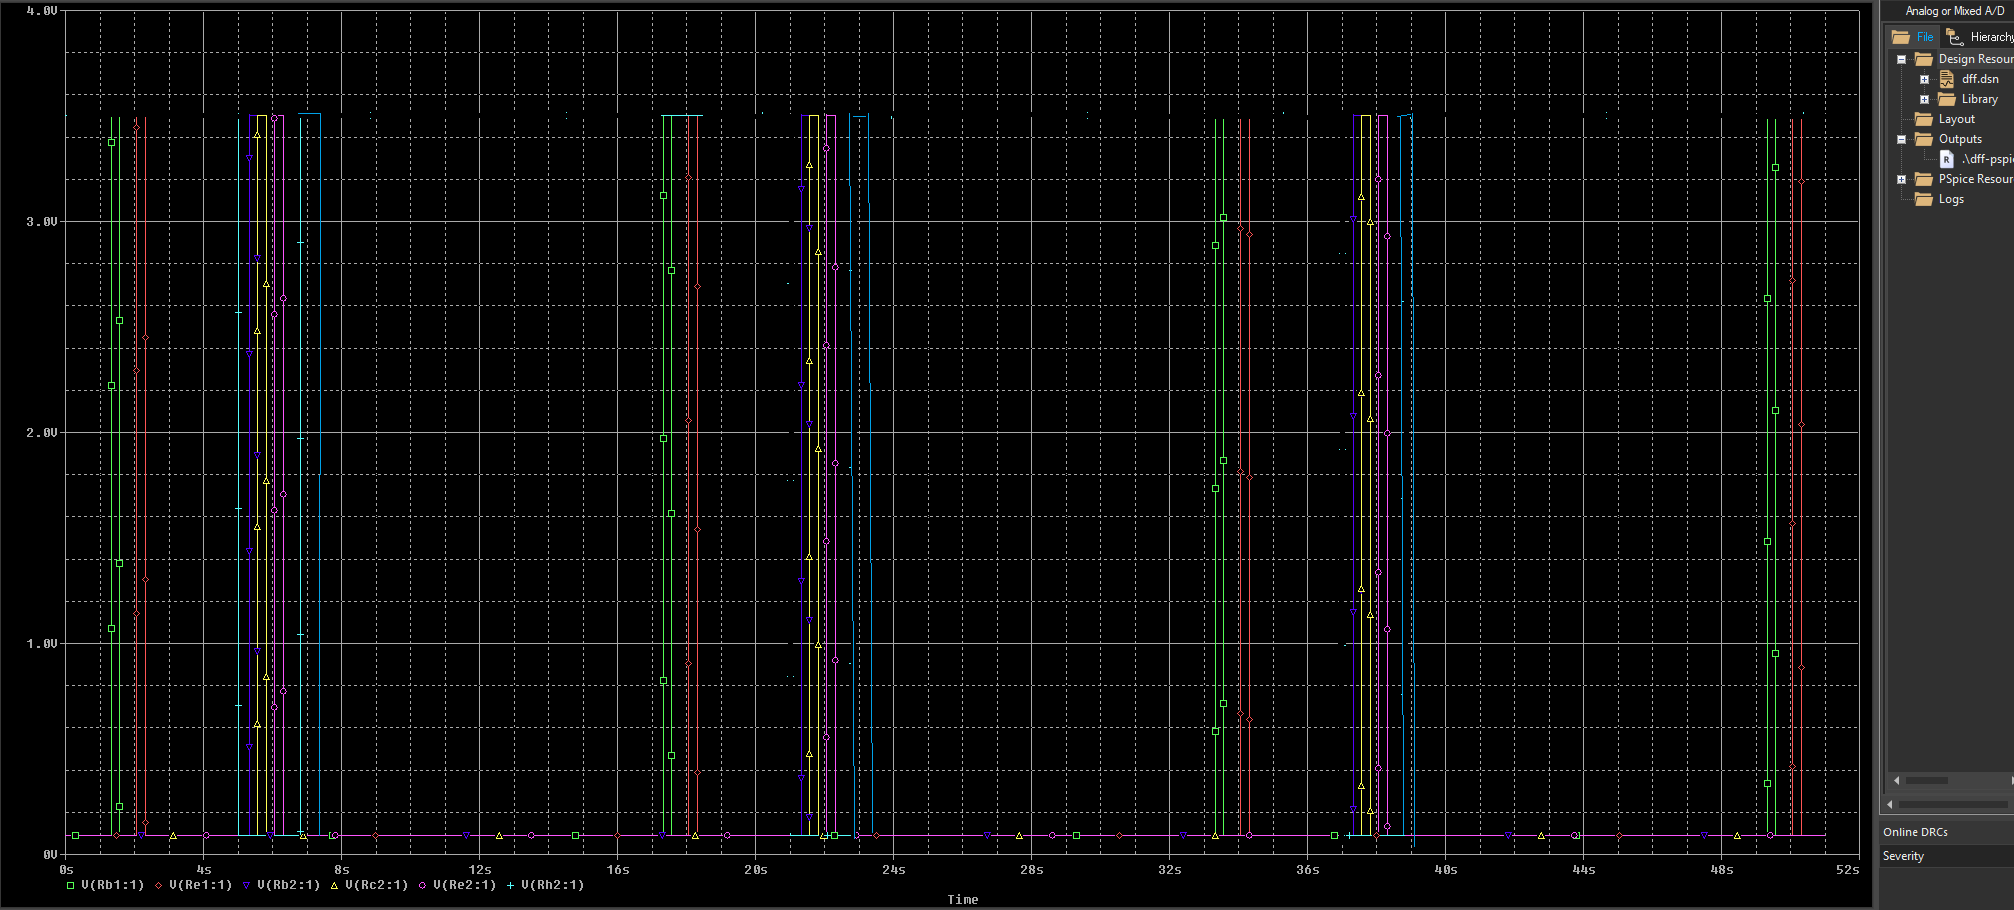2014x910 pixels.
Task: Collapse the Design Resources folder
Action: [x=1901, y=59]
